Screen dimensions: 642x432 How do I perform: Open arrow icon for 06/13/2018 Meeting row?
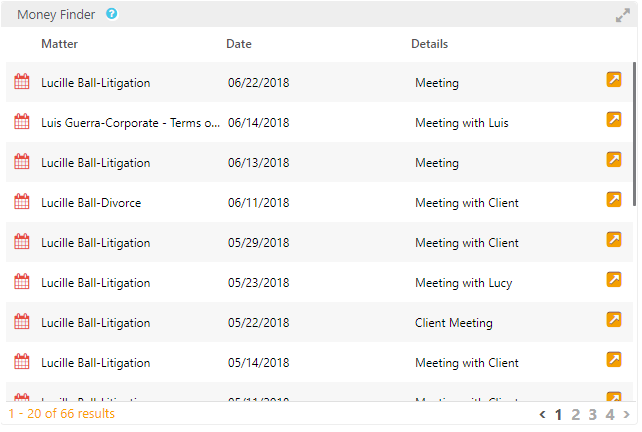pos(614,159)
